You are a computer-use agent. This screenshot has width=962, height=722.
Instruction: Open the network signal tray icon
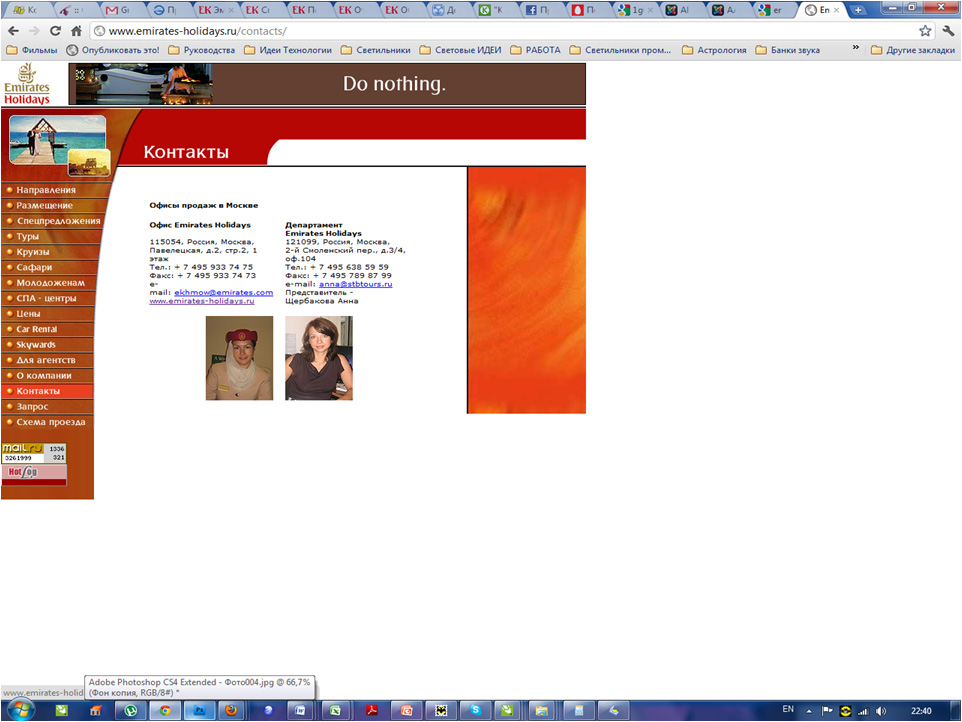pyautogui.click(x=863, y=711)
